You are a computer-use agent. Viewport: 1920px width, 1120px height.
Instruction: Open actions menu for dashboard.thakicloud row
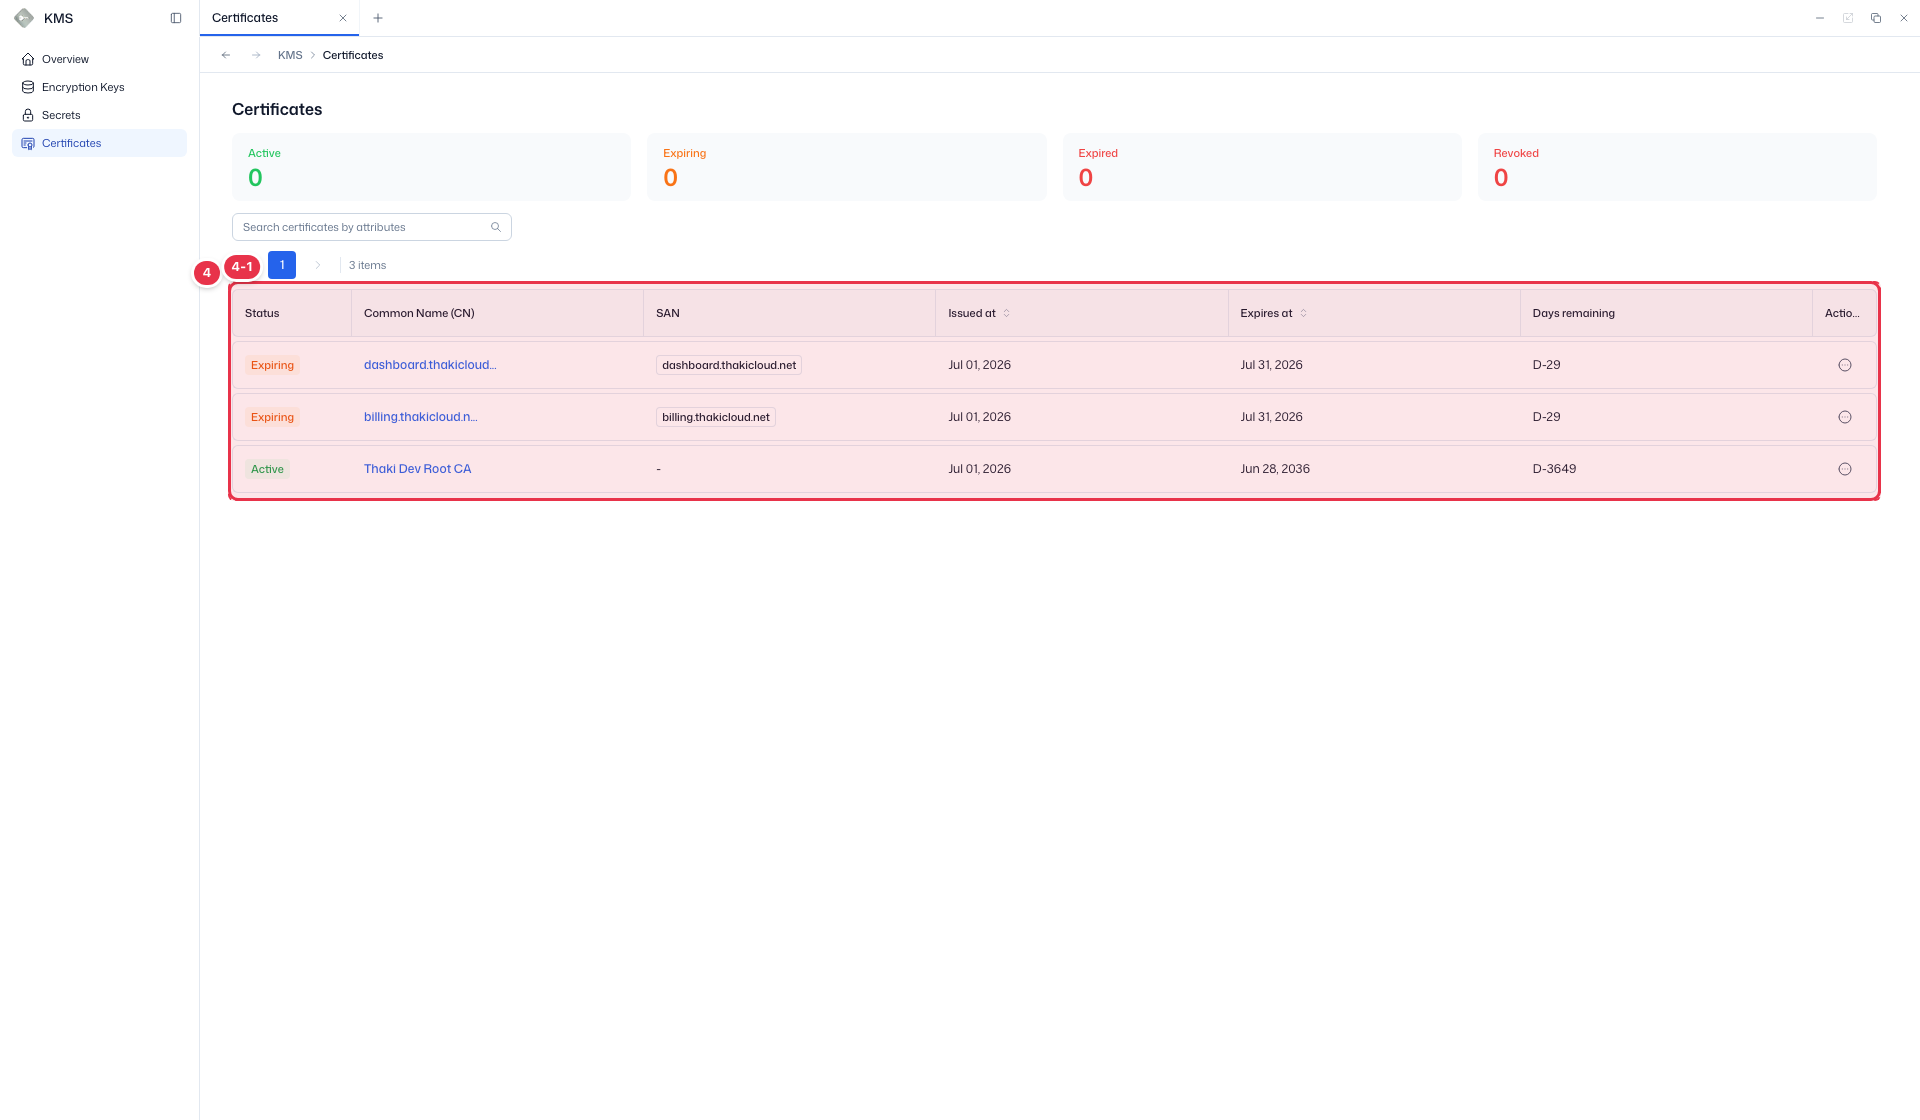(1845, 365)
